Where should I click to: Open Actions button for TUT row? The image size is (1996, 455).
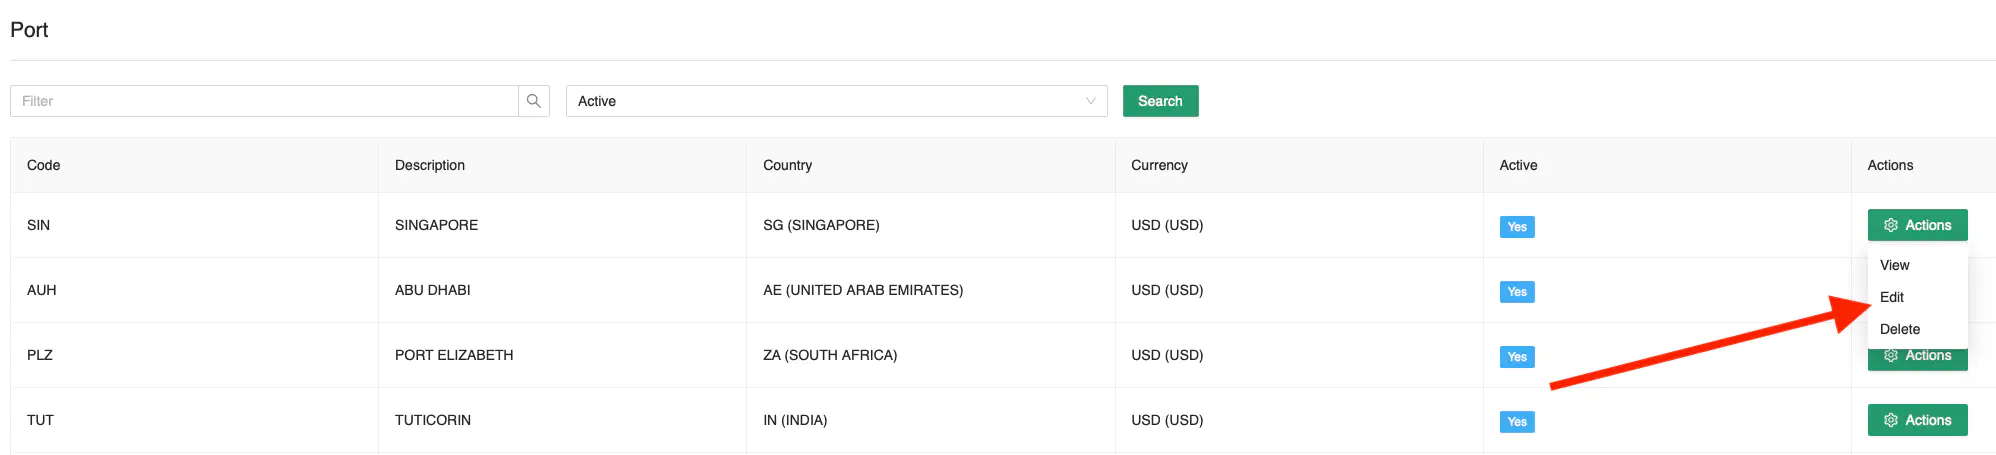point(1917,420)
